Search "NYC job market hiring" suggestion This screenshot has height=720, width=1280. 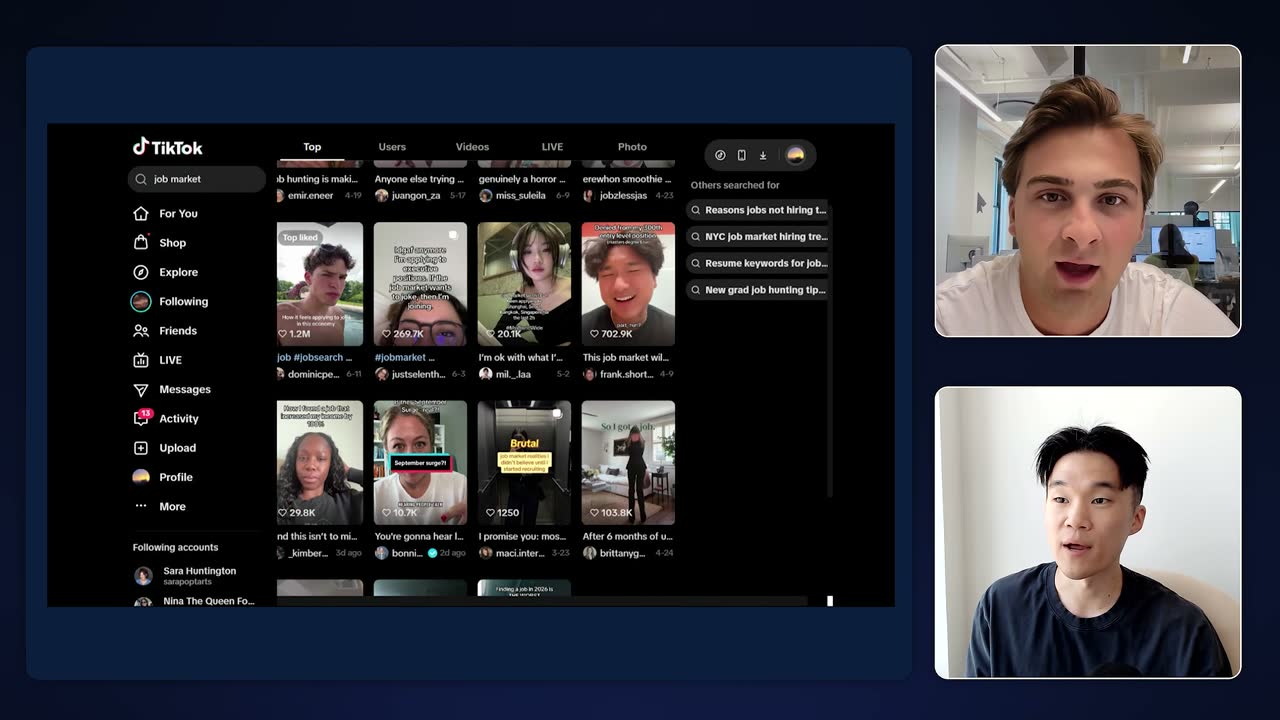click(759, 237)
